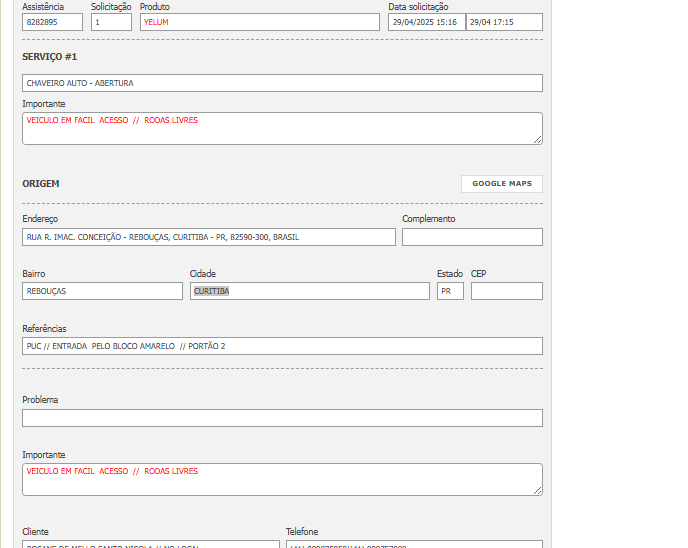Click the Complemento label

coord(429,218)
